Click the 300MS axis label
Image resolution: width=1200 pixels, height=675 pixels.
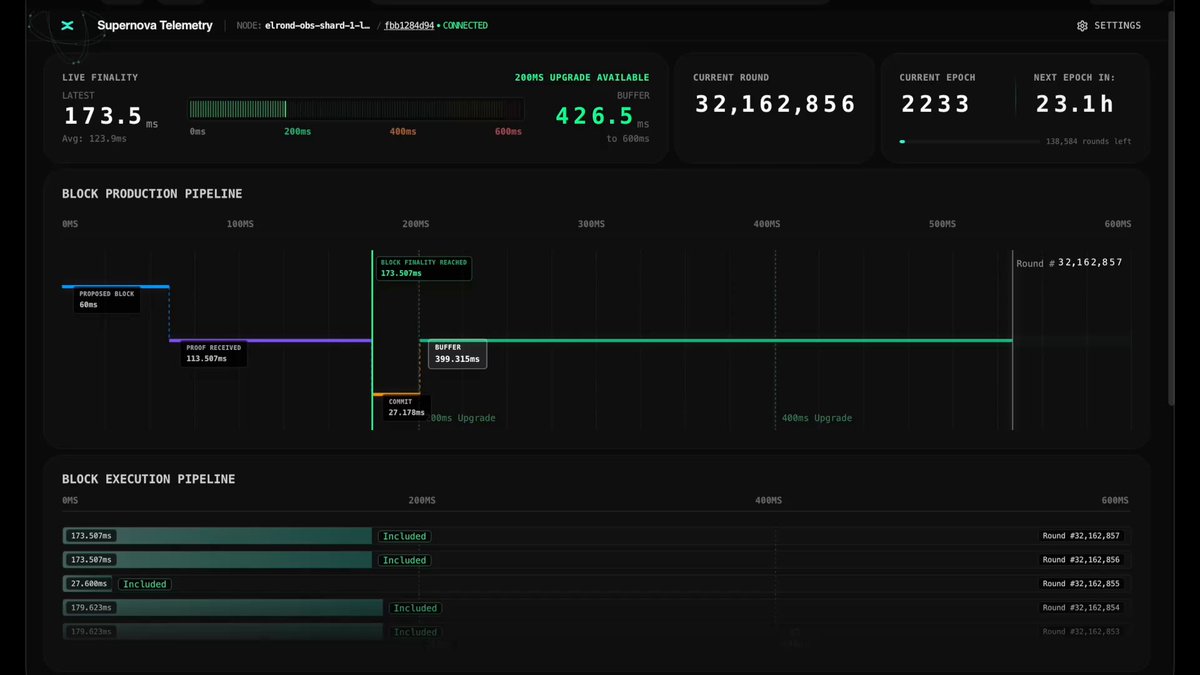tap(590, 224)
